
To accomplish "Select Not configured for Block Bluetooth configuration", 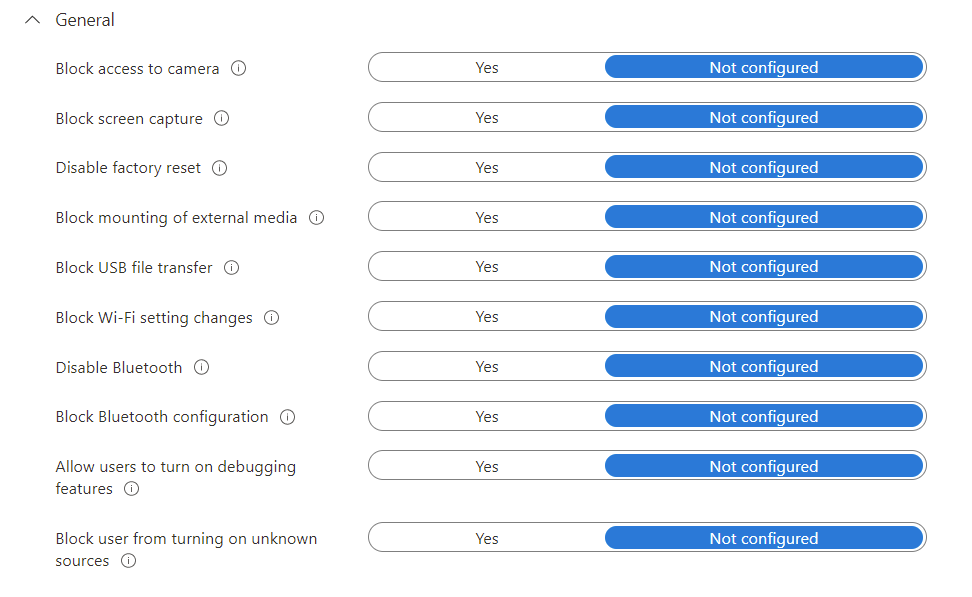I will [x=763, y=416].
